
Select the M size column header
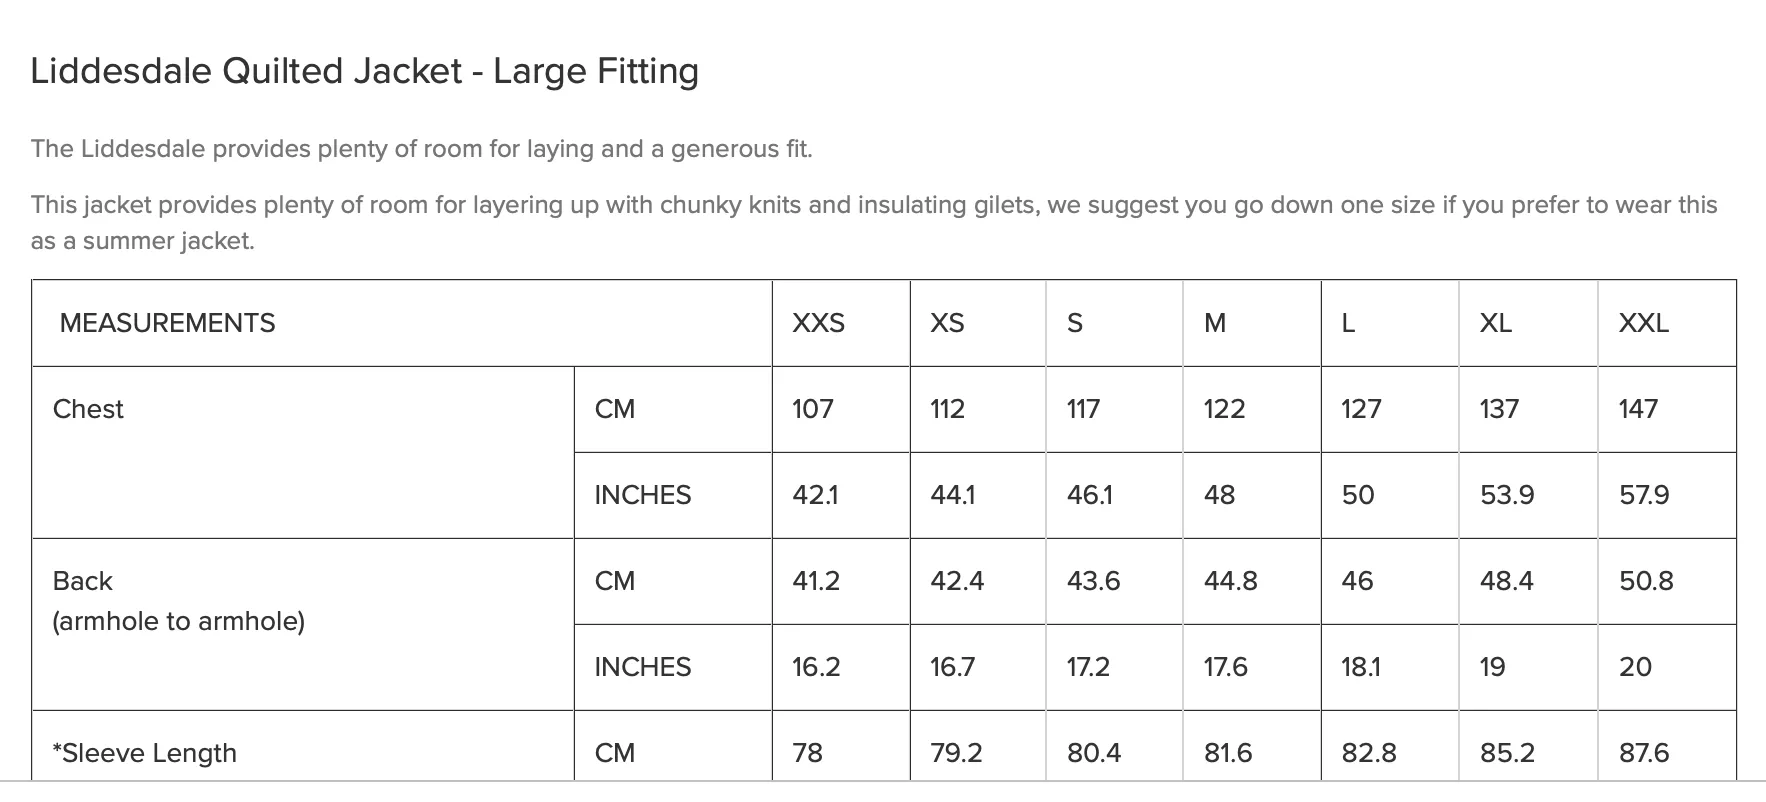click(x=1252, y=323)
